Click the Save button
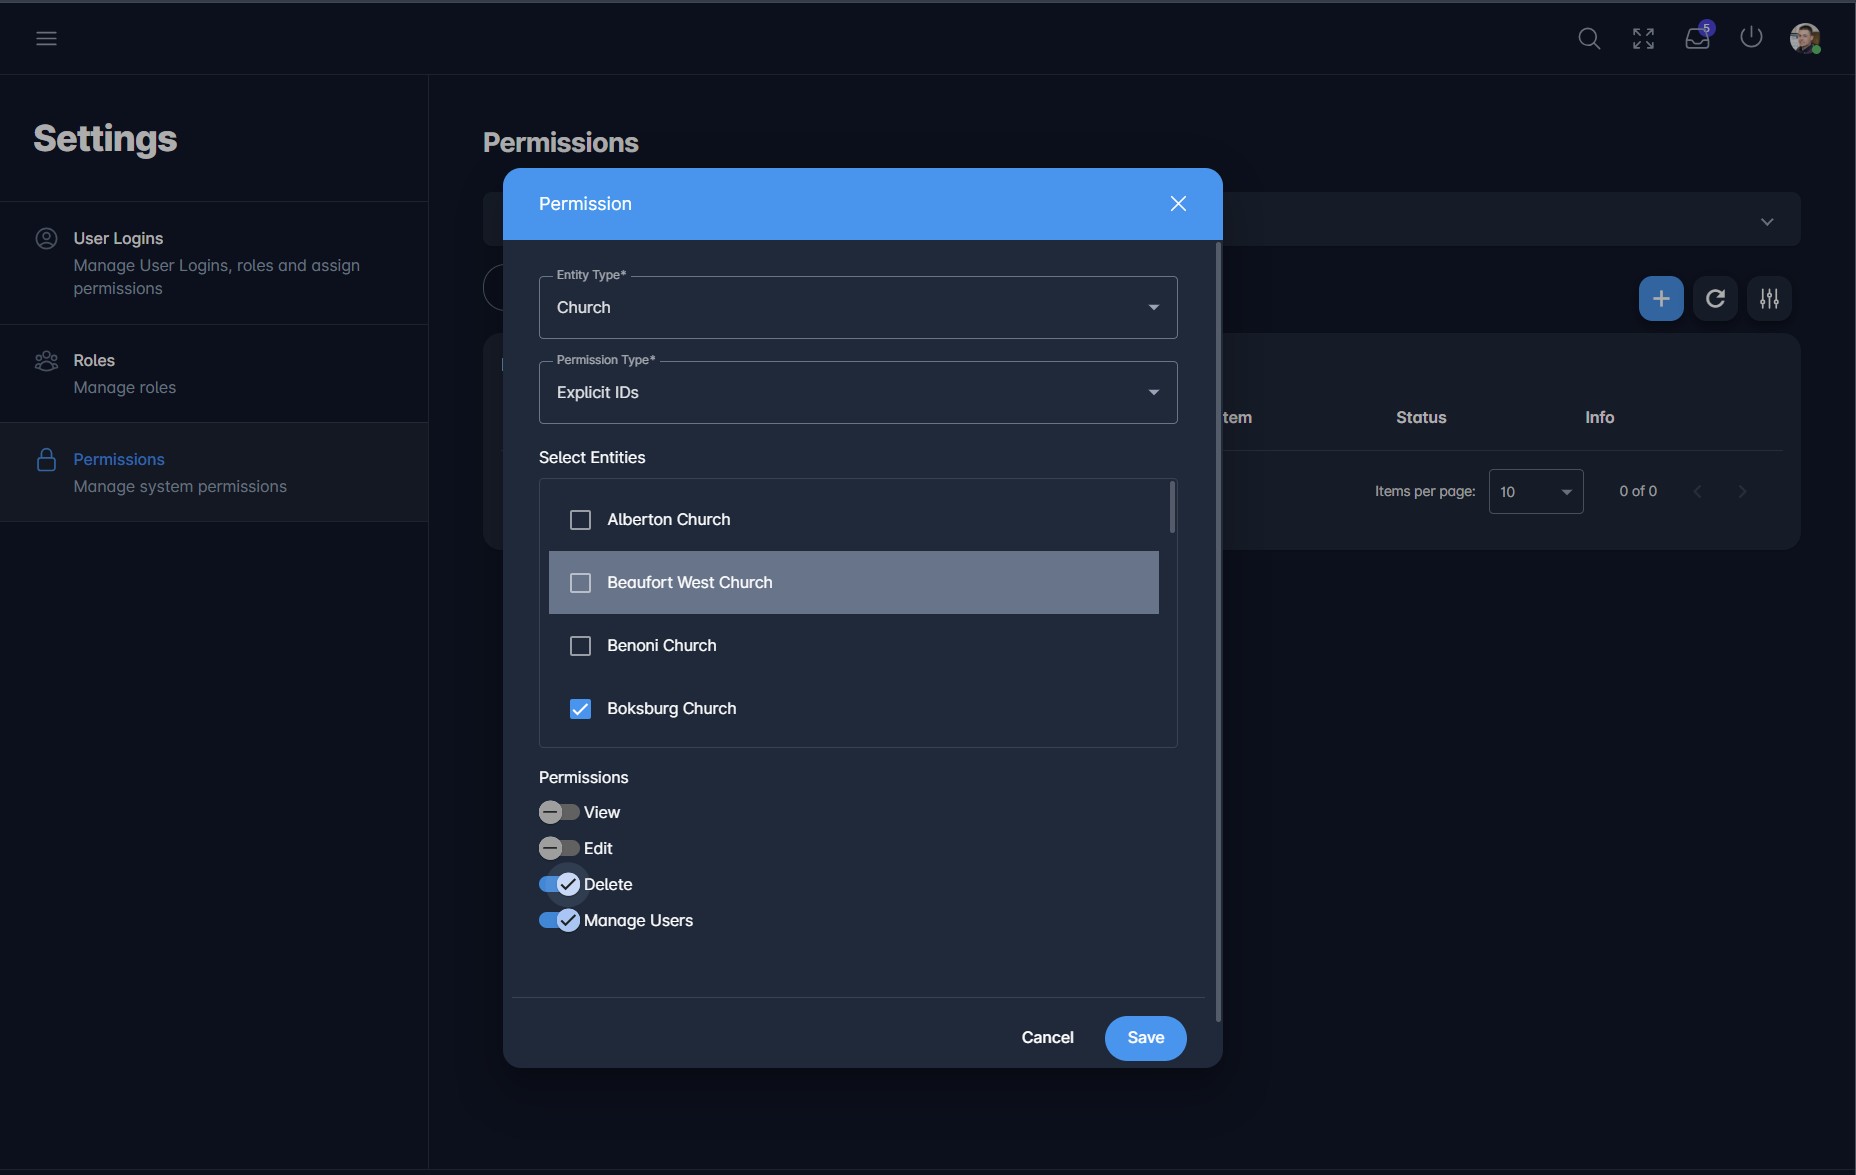This screenshot has height=1175, width=1856. (x=1144, y=1038)
